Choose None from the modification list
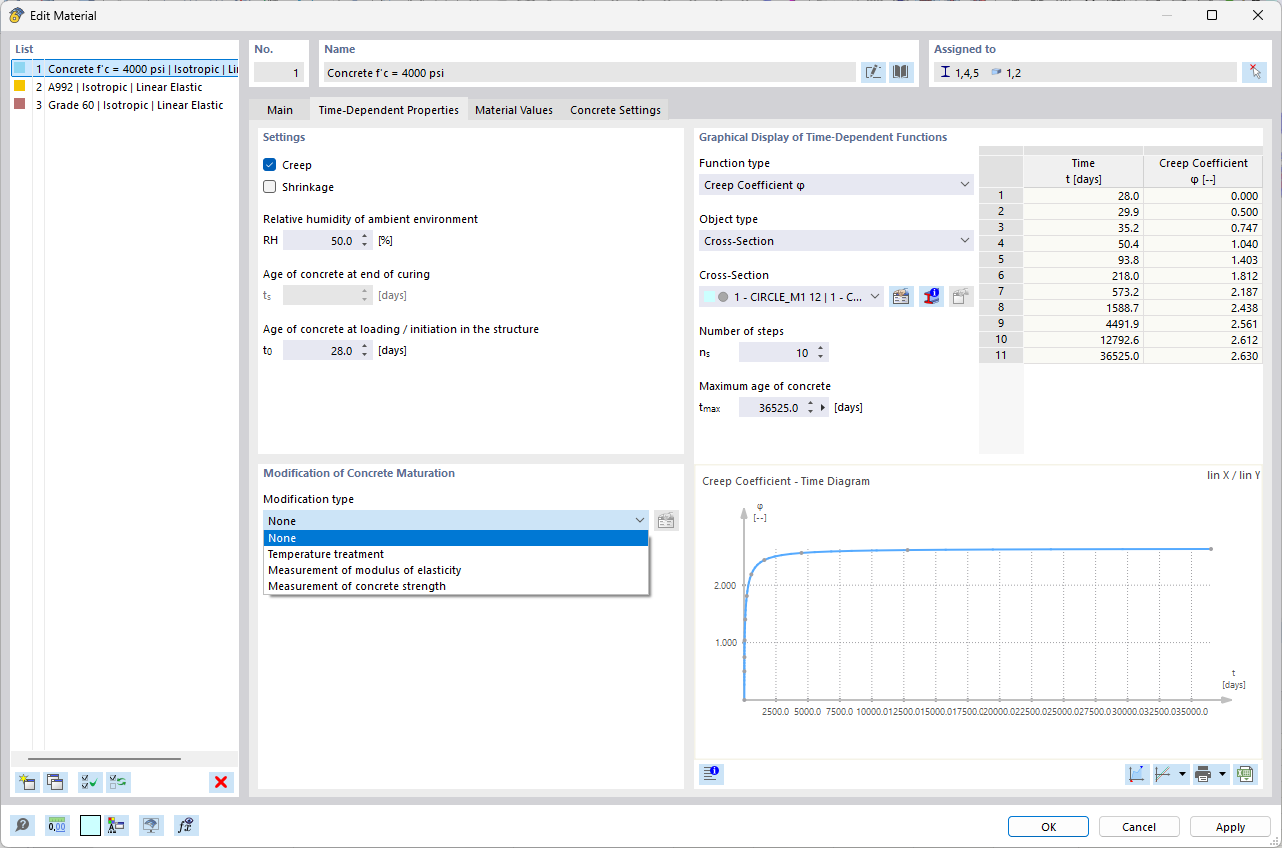The width and height of the screenshot is (1282, 848). coord(456,538)
